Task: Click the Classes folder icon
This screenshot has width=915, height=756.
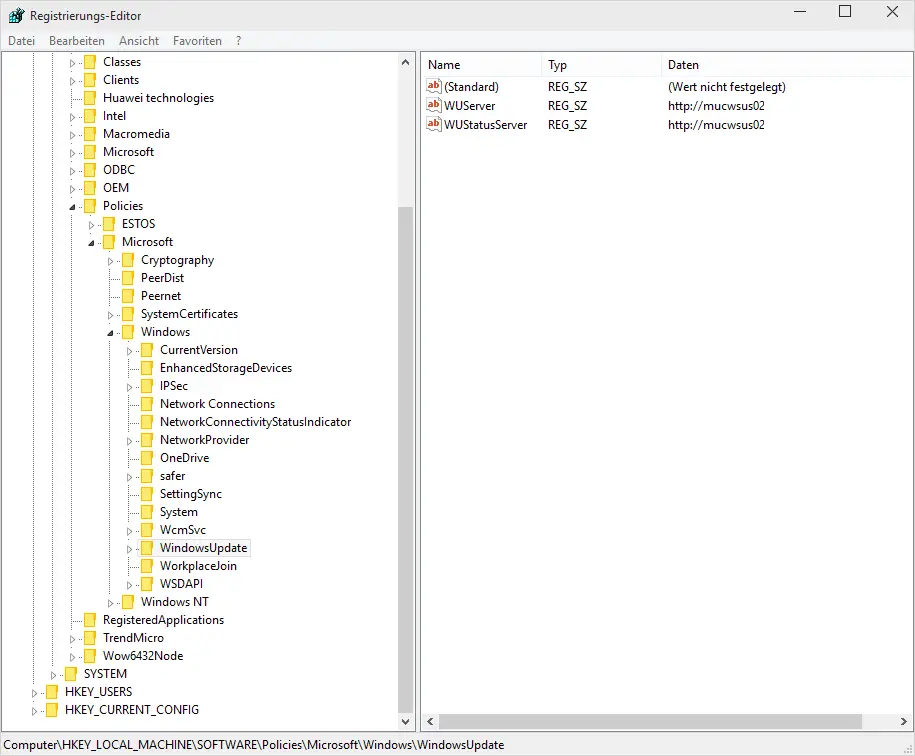Action: click(90, 62)
